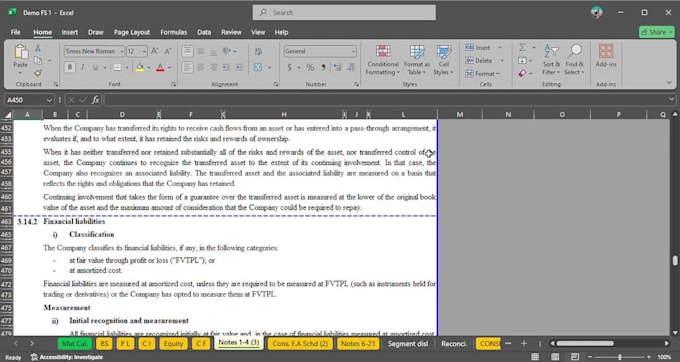This screenshot has height=362, width=680.
Task: Toggle Underline formatting
Action: [95, 67]
